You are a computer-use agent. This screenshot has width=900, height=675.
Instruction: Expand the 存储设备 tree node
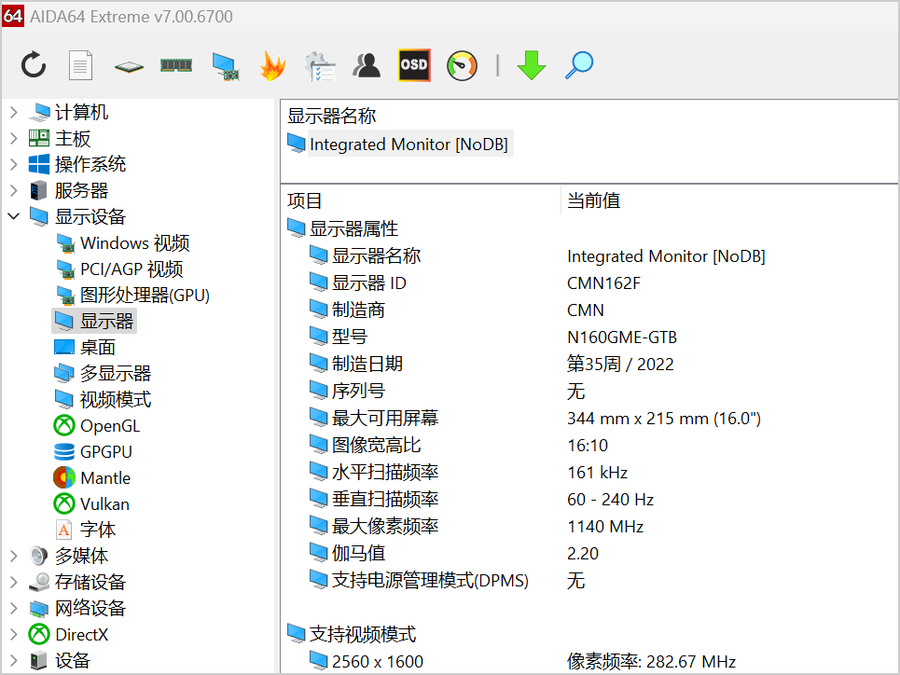14,582
